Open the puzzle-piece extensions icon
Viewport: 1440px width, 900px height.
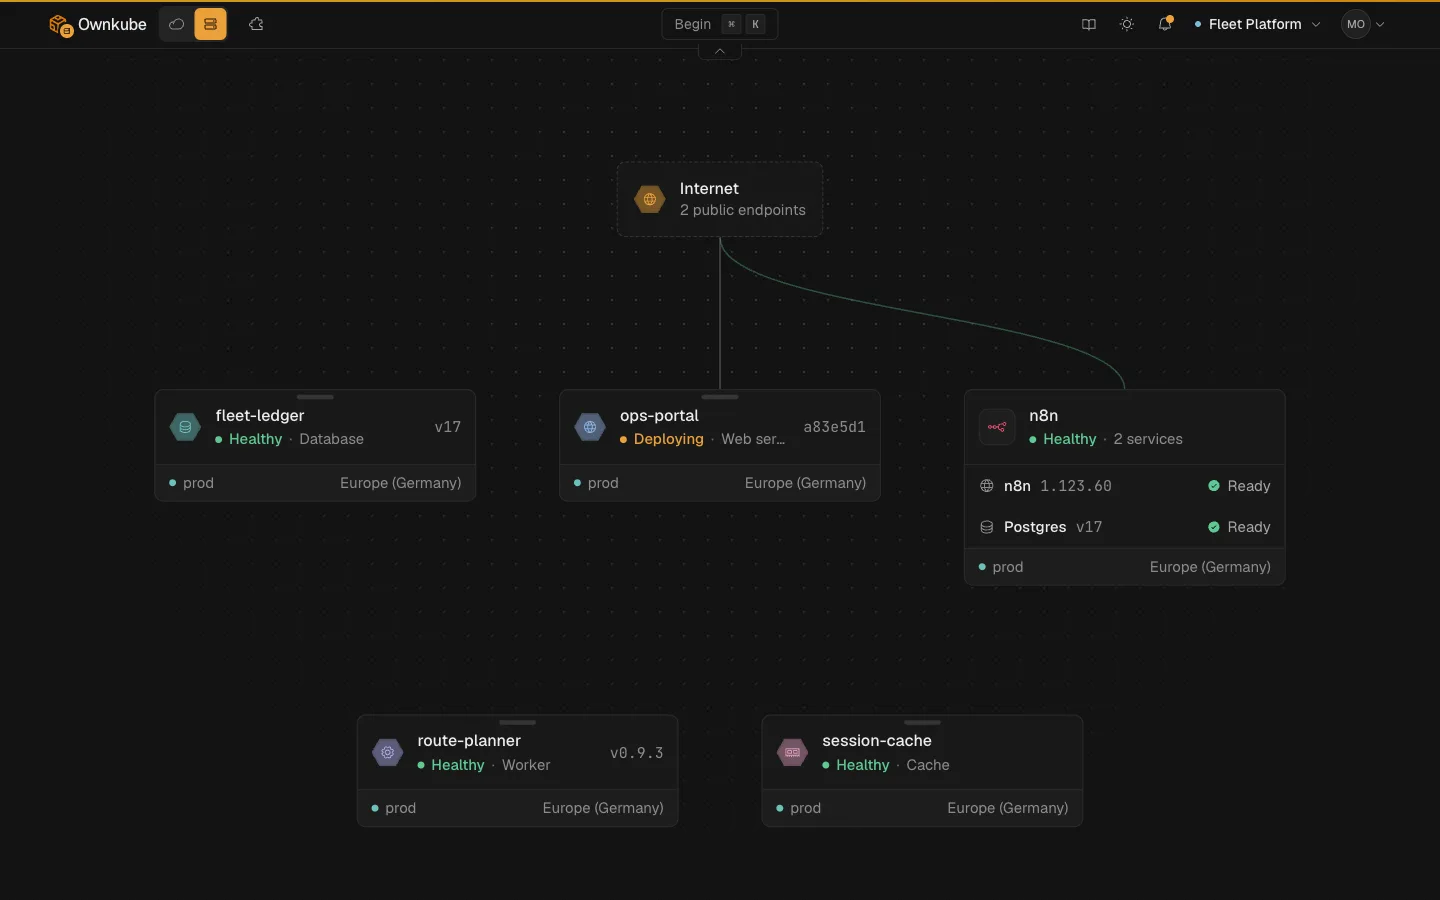tap(256, 24)
